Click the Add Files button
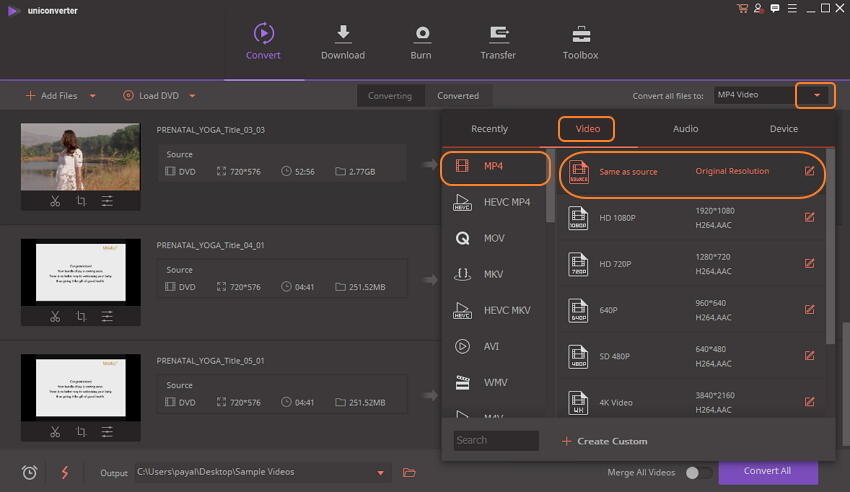850x492 pixels. pos(51,96)
